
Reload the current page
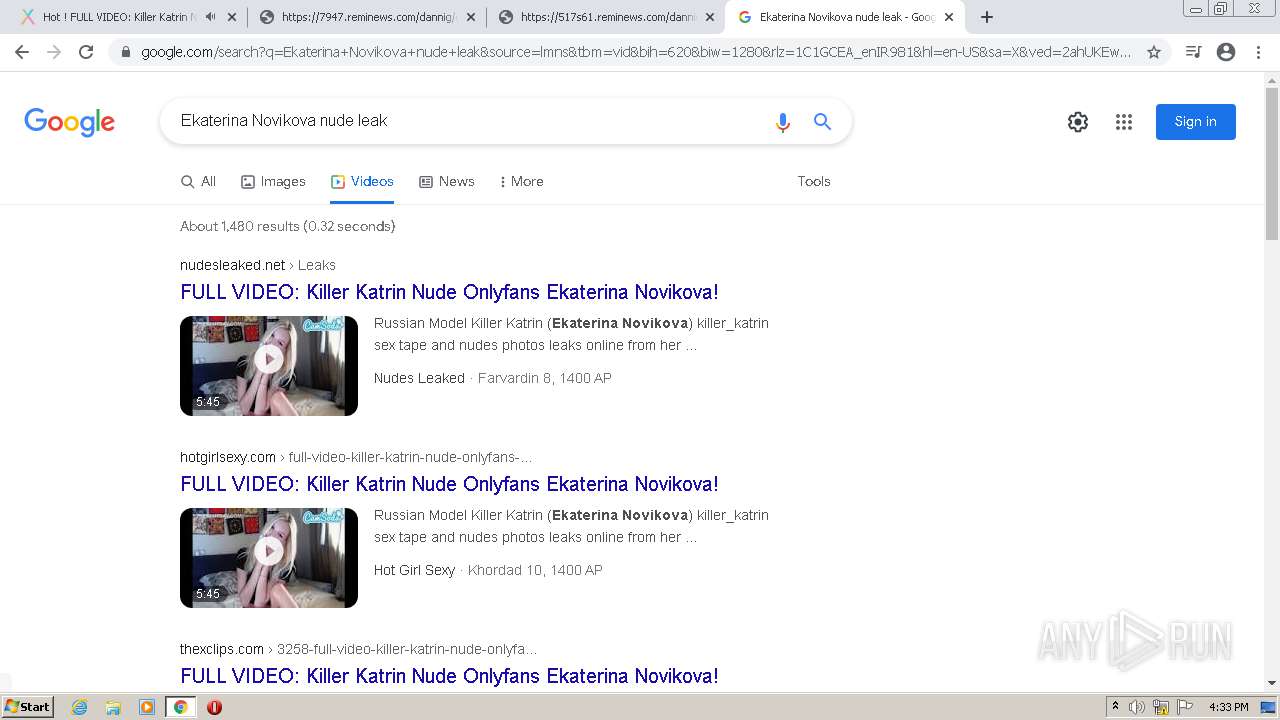coord(86,52)
